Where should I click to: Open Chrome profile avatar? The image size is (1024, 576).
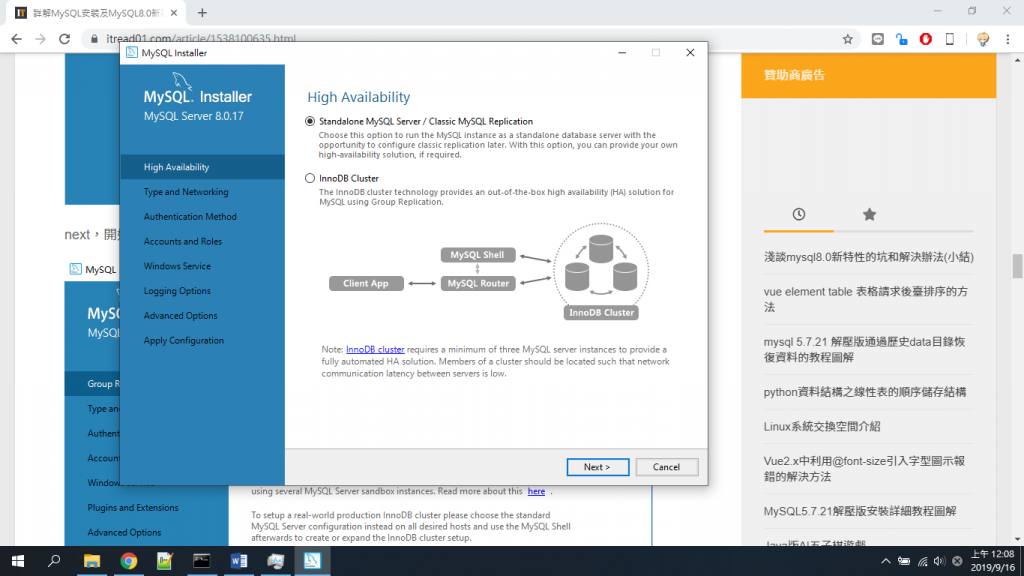point(983,39)
